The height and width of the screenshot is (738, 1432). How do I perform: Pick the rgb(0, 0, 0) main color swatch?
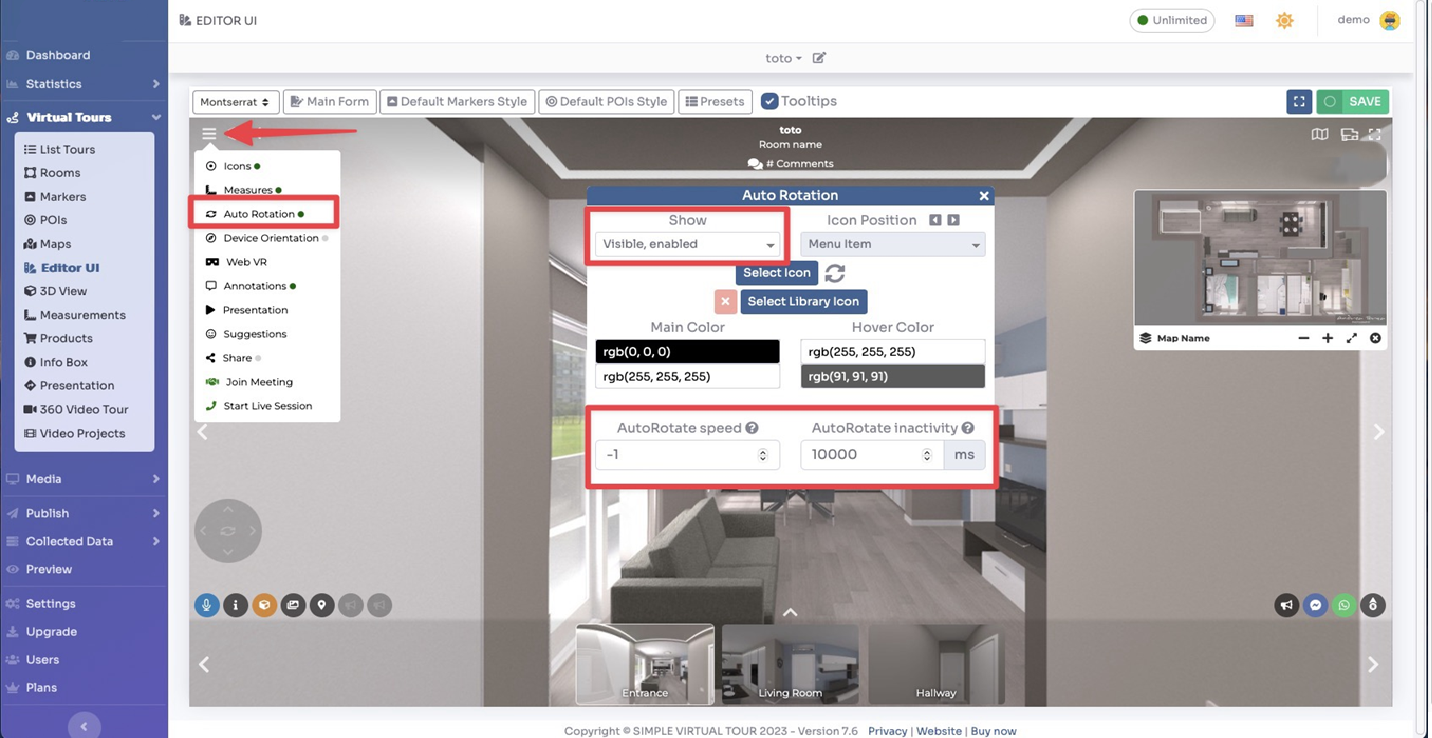(687, 351)
